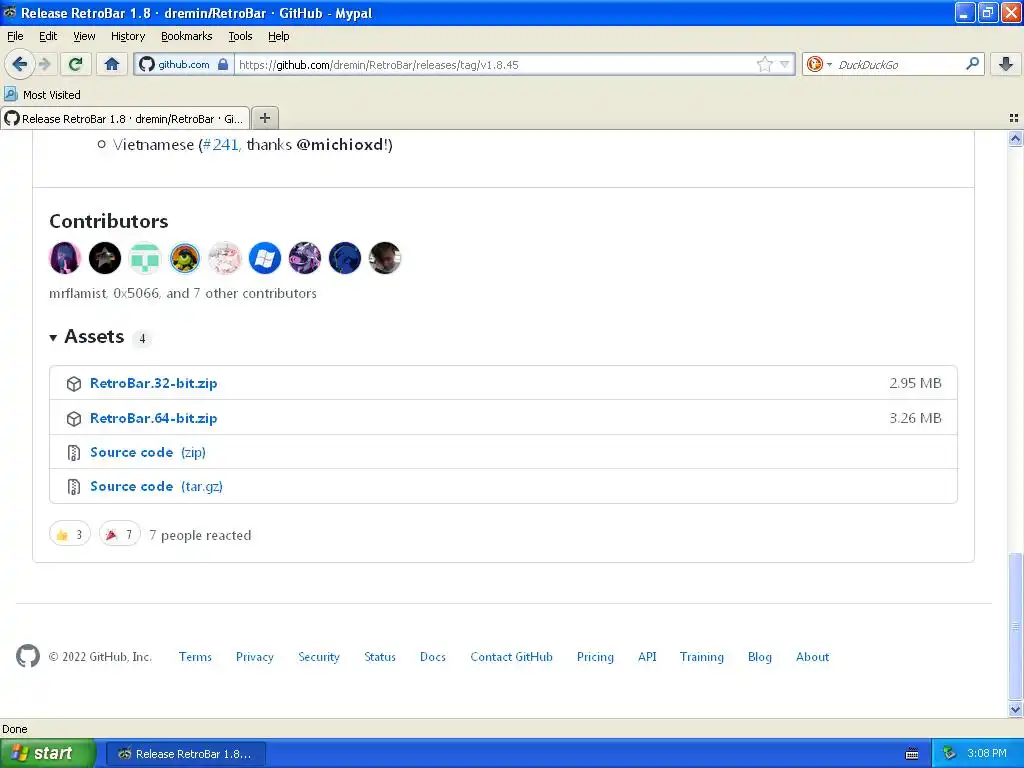Open the Windows logo contributor avatar
The image size is (1024, 768).
[264, 258]
